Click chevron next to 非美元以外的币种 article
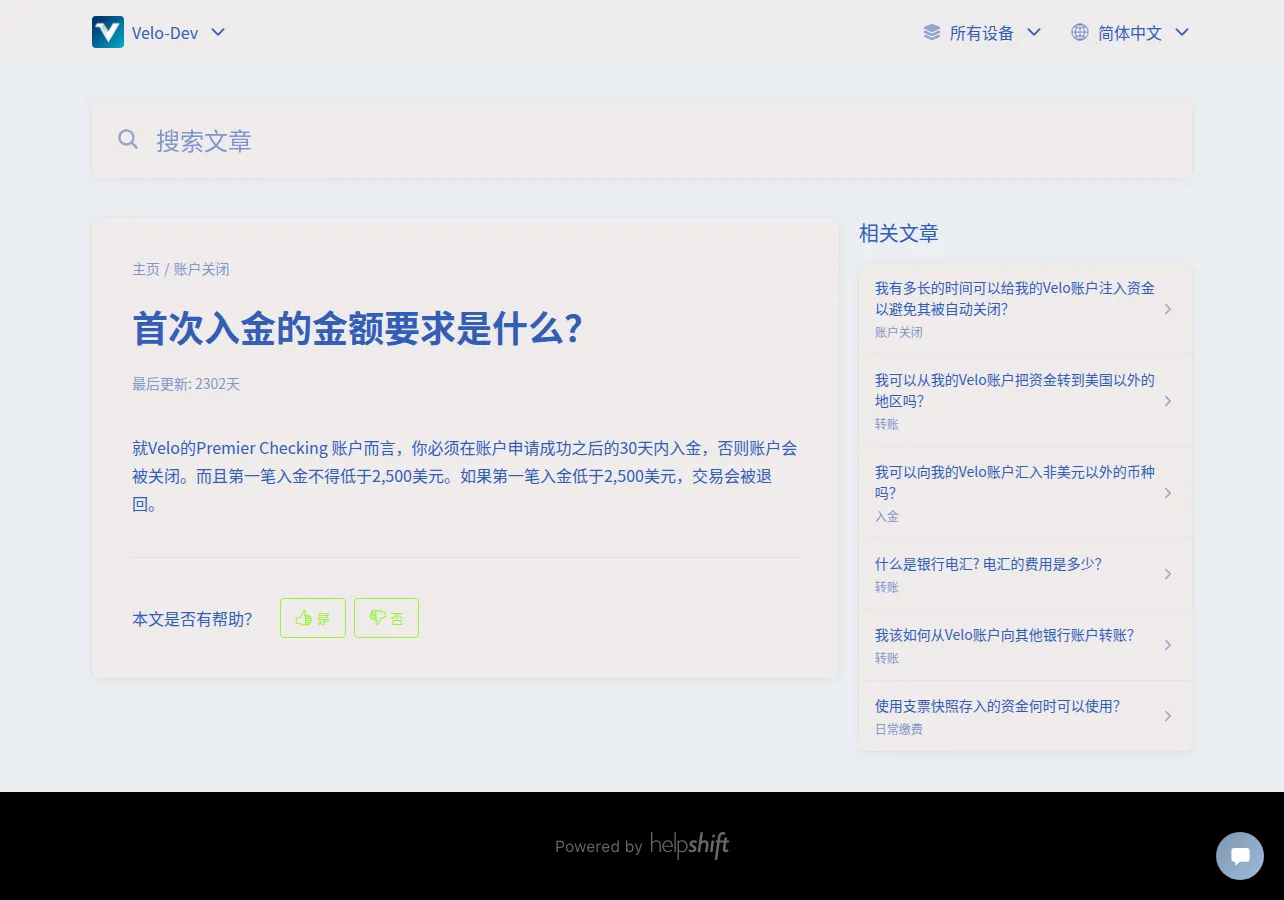The image size is (1284, 900). [1168, 493]
